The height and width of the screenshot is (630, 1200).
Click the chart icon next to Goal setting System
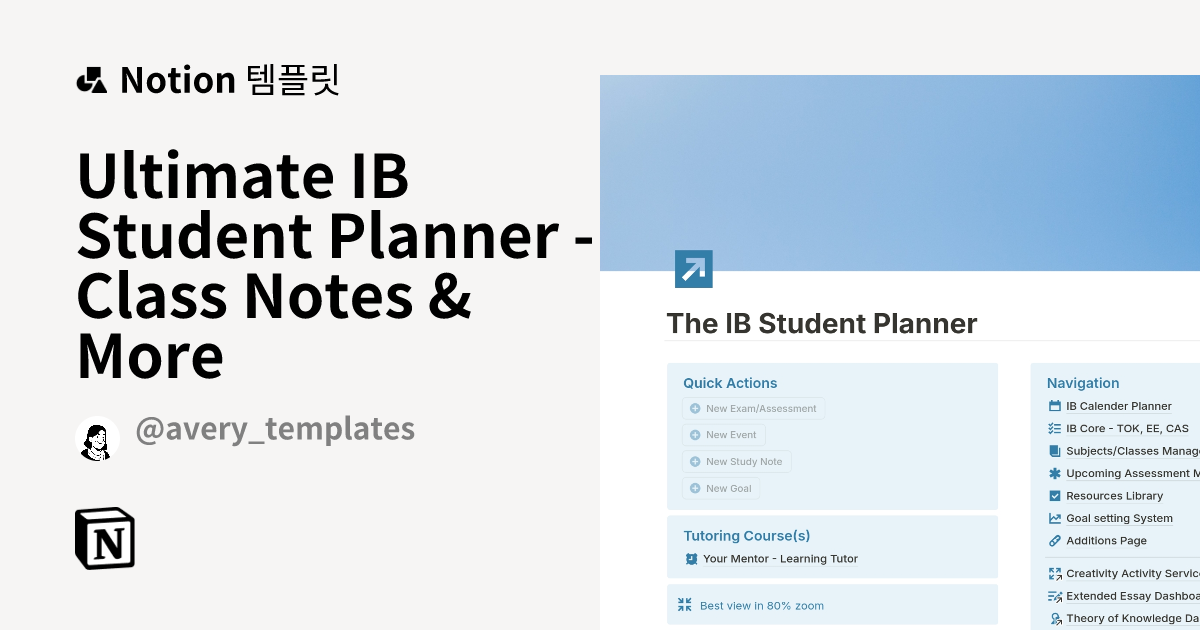tap(1054, 518)
